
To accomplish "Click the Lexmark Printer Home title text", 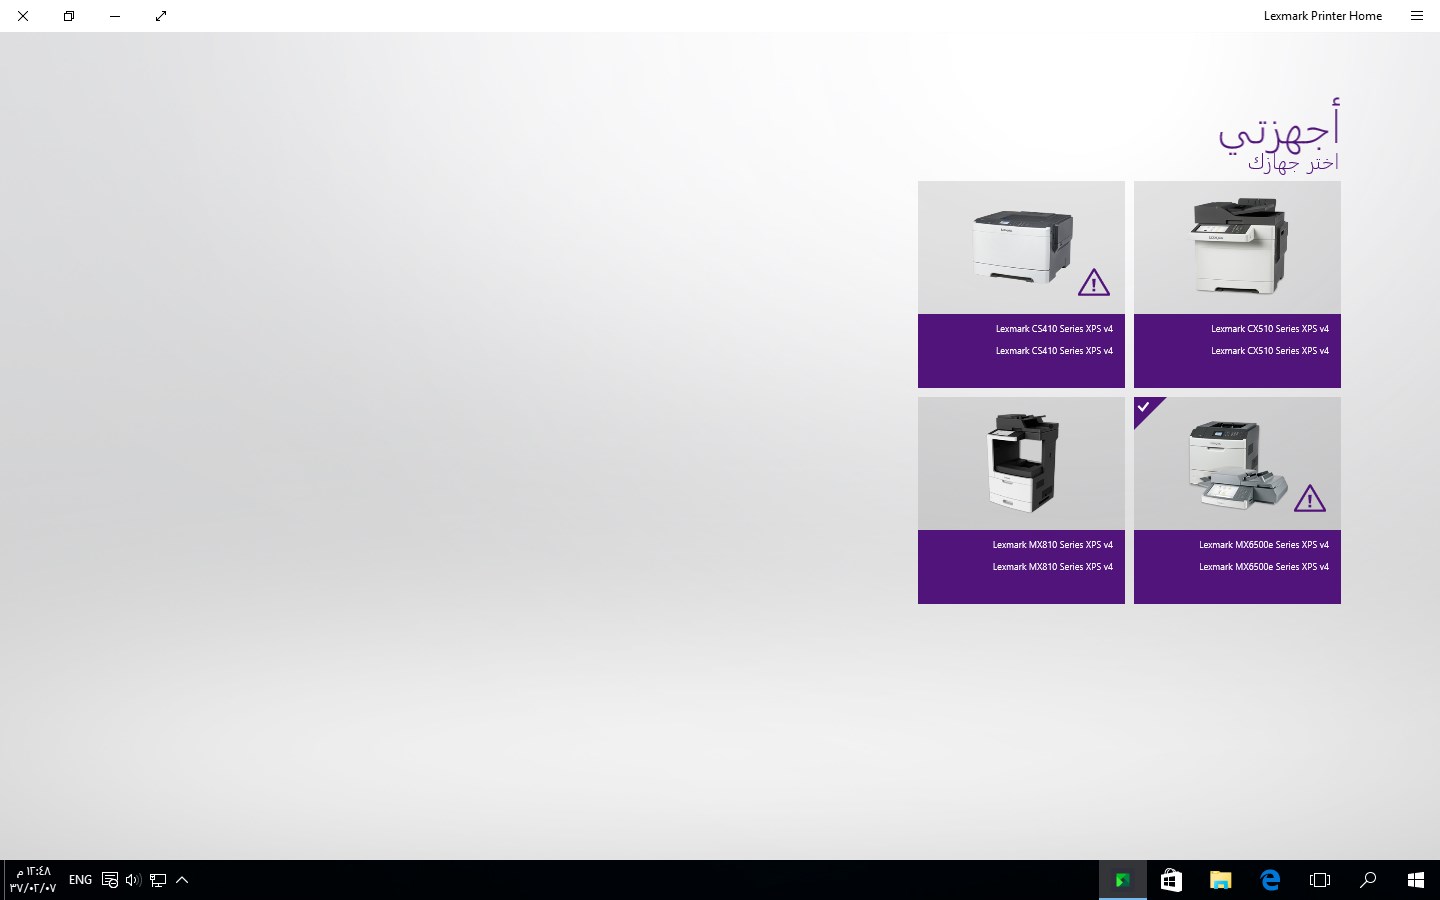I will pyautogui.click(x=1322, y=16).
